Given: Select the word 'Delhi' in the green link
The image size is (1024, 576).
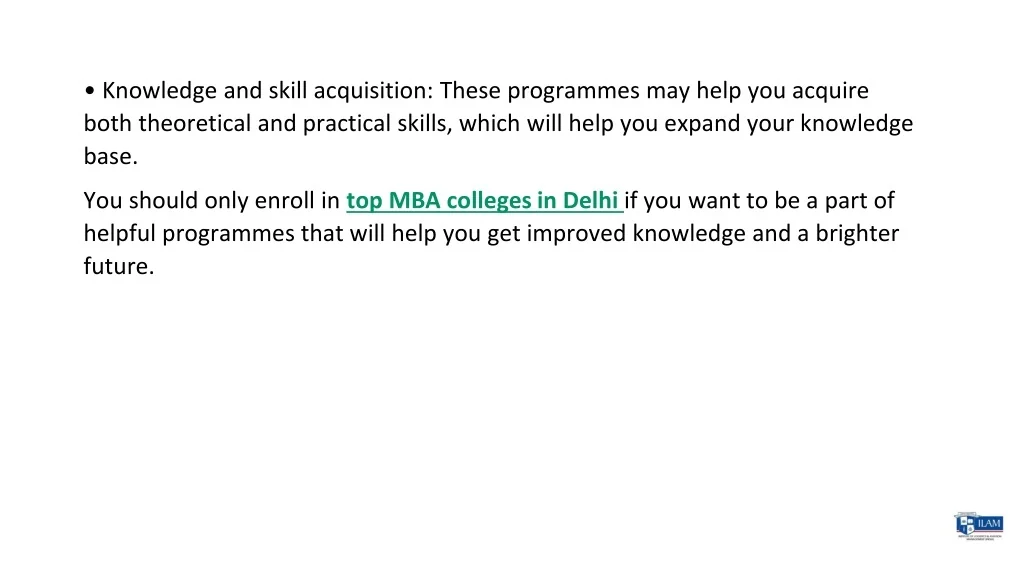Looking at the screenshot, I should click(591, 200).
